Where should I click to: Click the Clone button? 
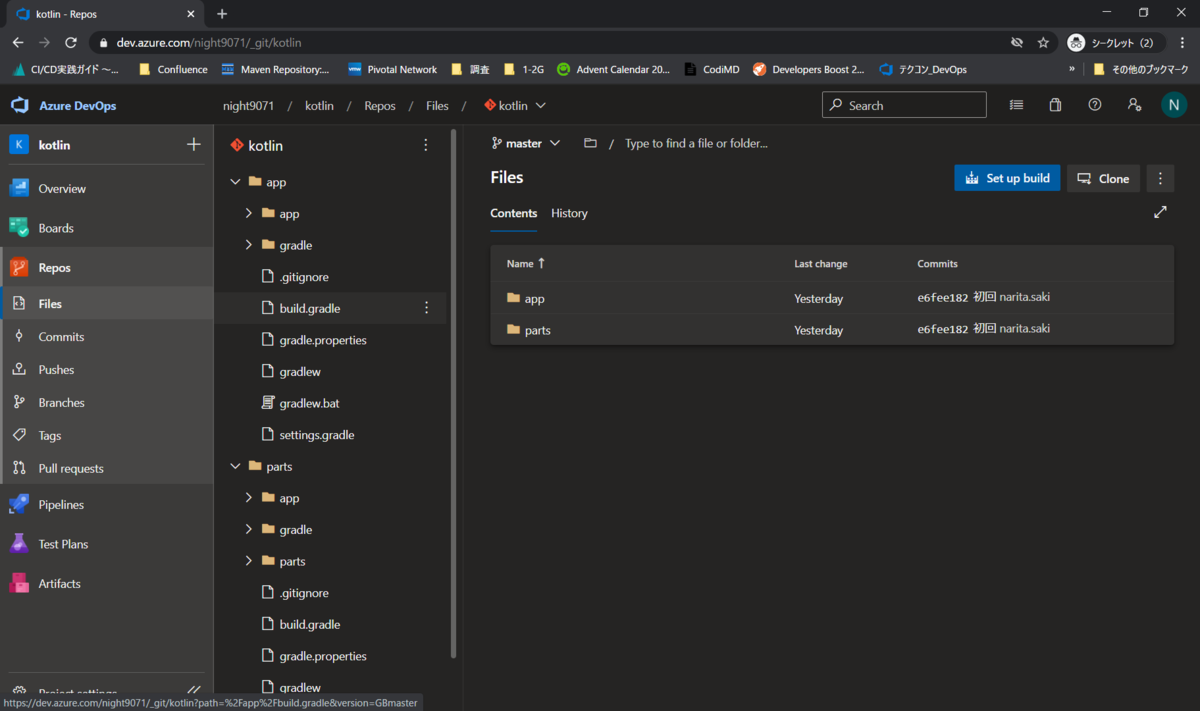click(1103, 178)
